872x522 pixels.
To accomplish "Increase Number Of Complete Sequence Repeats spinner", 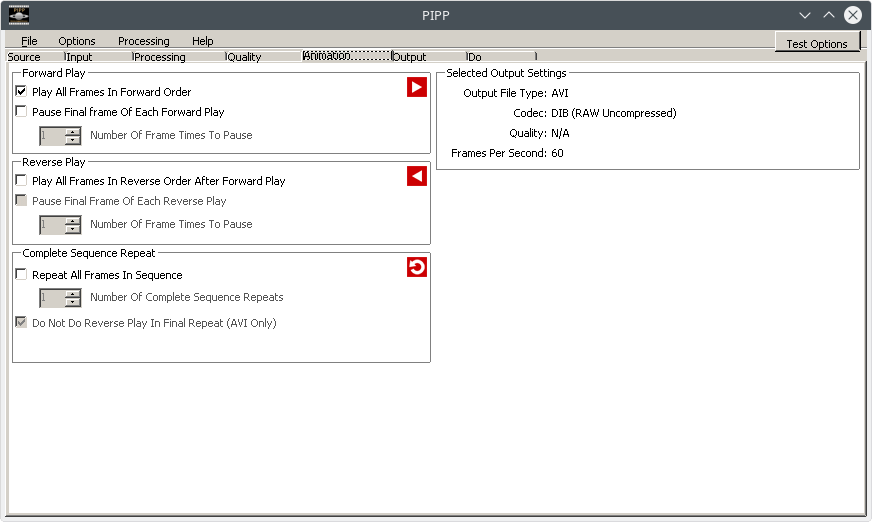I will coord(73,294).
